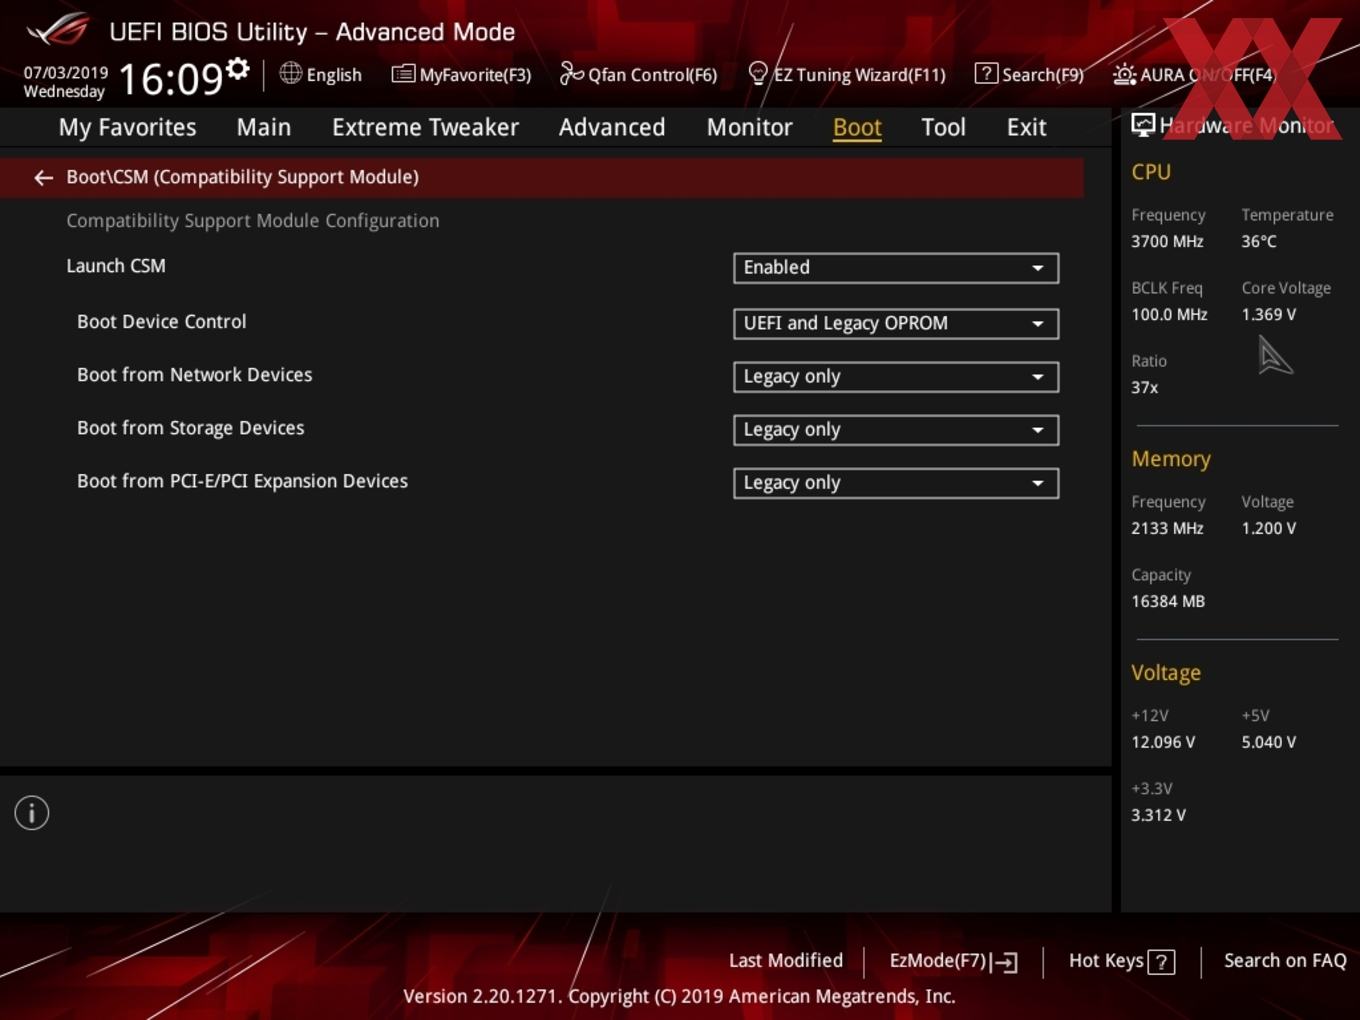Click the Memory frequency value 2133 MHz

pyautogui.click(x=1167, y=528)
